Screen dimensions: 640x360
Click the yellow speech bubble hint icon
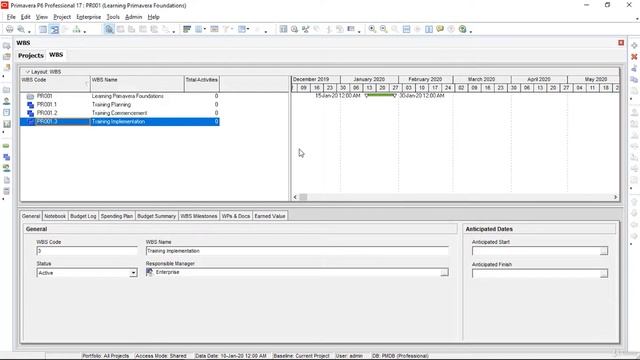click(x=440, y=29)
